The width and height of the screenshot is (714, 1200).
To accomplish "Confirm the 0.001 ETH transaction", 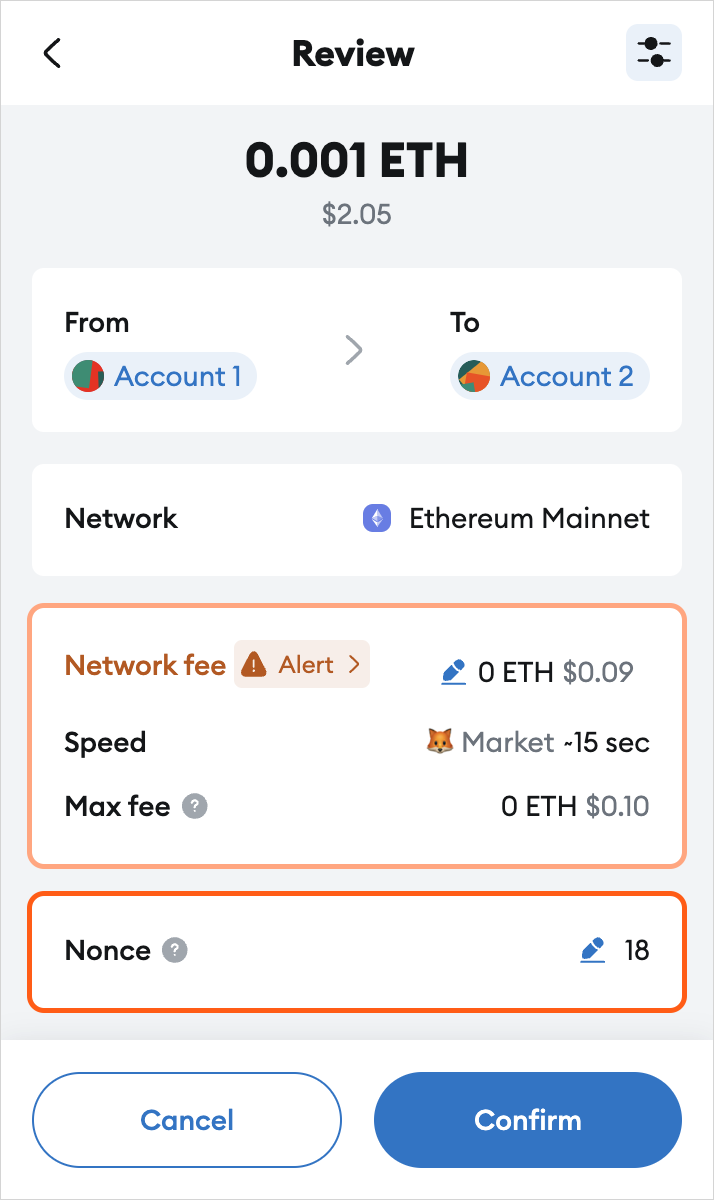I will click(528, 1120).
